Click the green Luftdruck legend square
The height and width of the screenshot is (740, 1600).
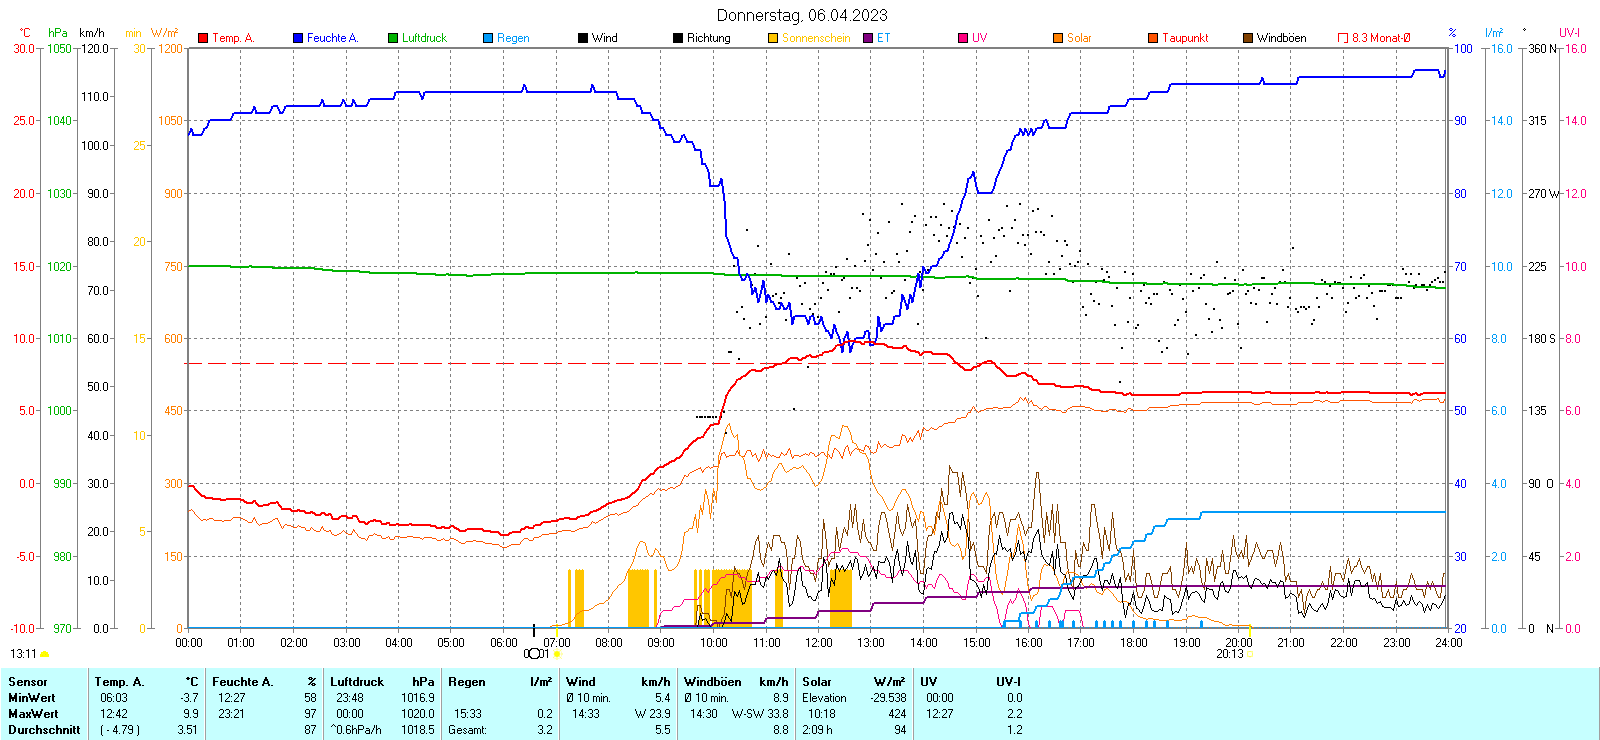[x=393, y=38]
